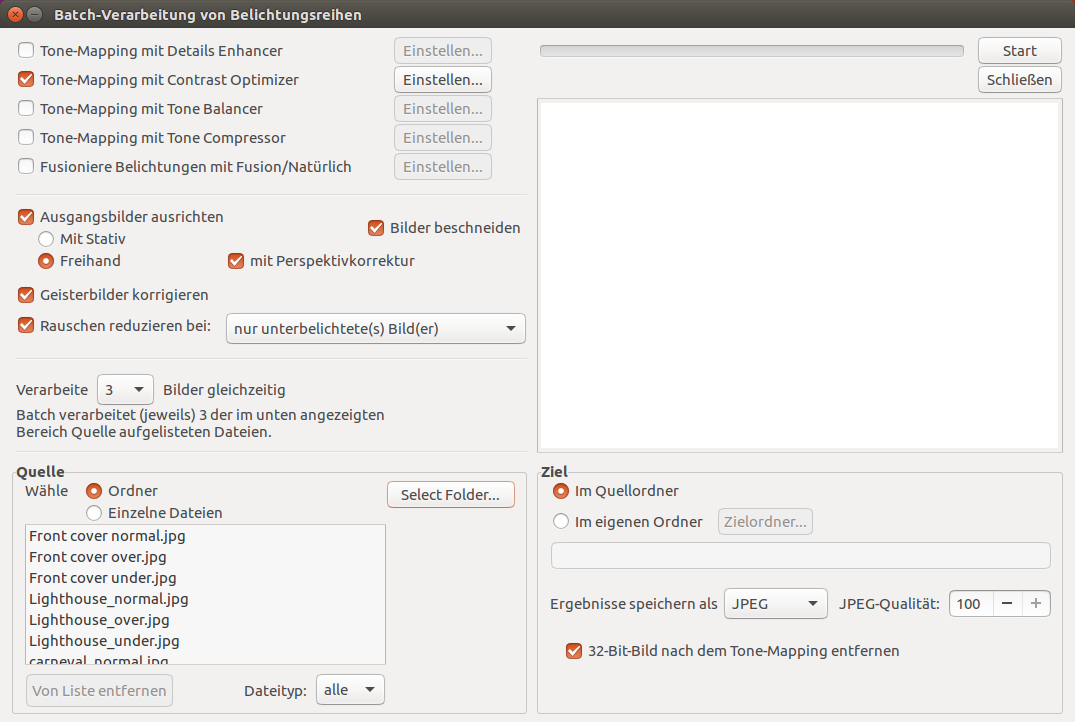The width and height of the screenshot is (1075, 722).
Task: Enable Tone-Mapping mit Details Enhancer checkbox
Action: click(27, 51)
